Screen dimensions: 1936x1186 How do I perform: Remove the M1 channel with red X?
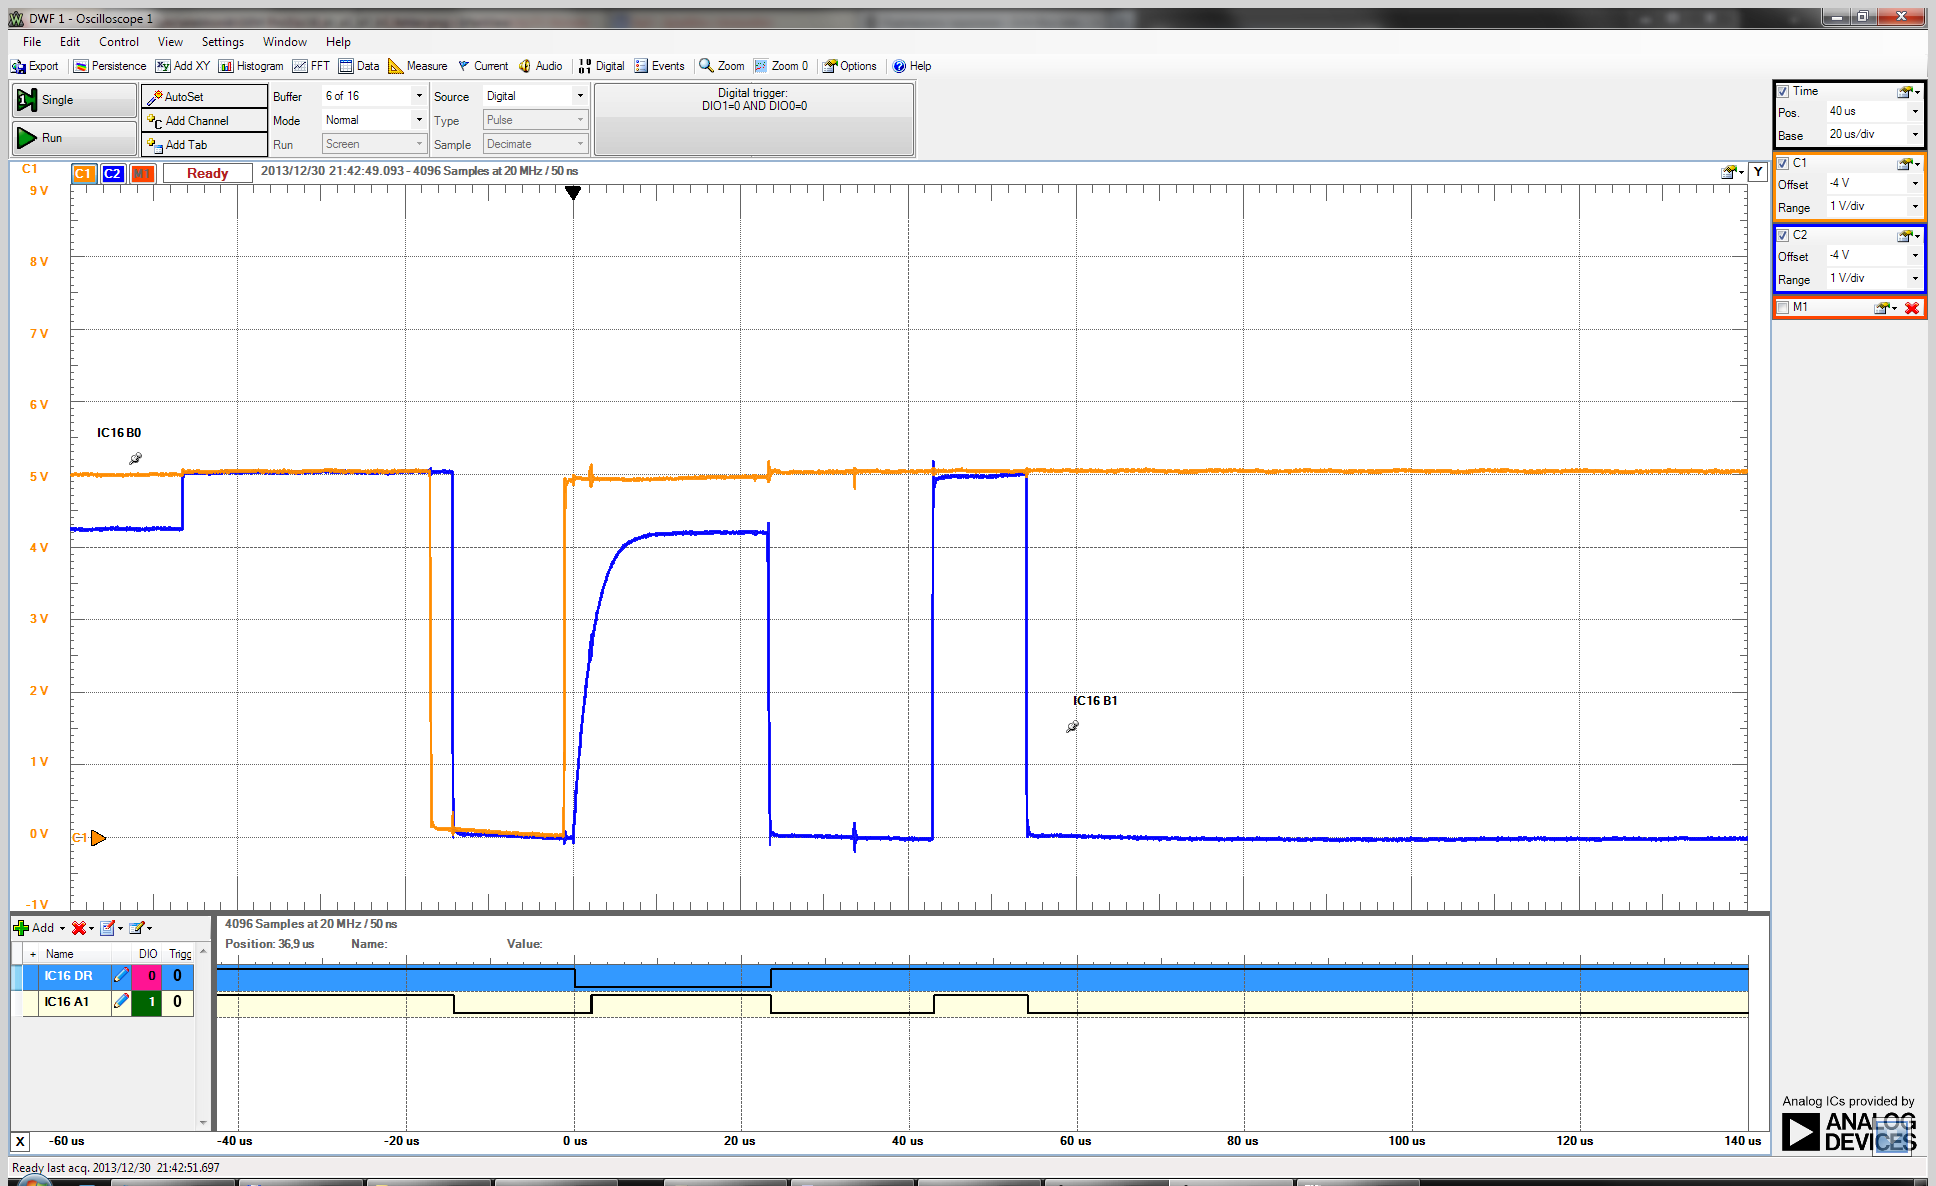point(1912,308)
